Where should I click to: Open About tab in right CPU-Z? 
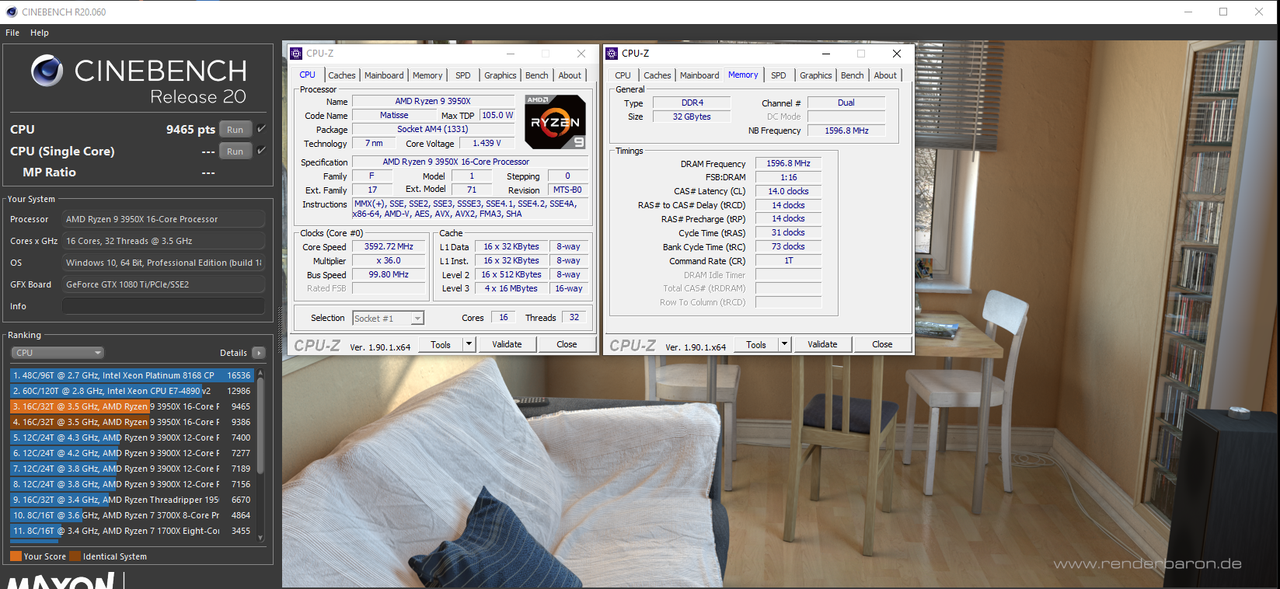[886, 75]
